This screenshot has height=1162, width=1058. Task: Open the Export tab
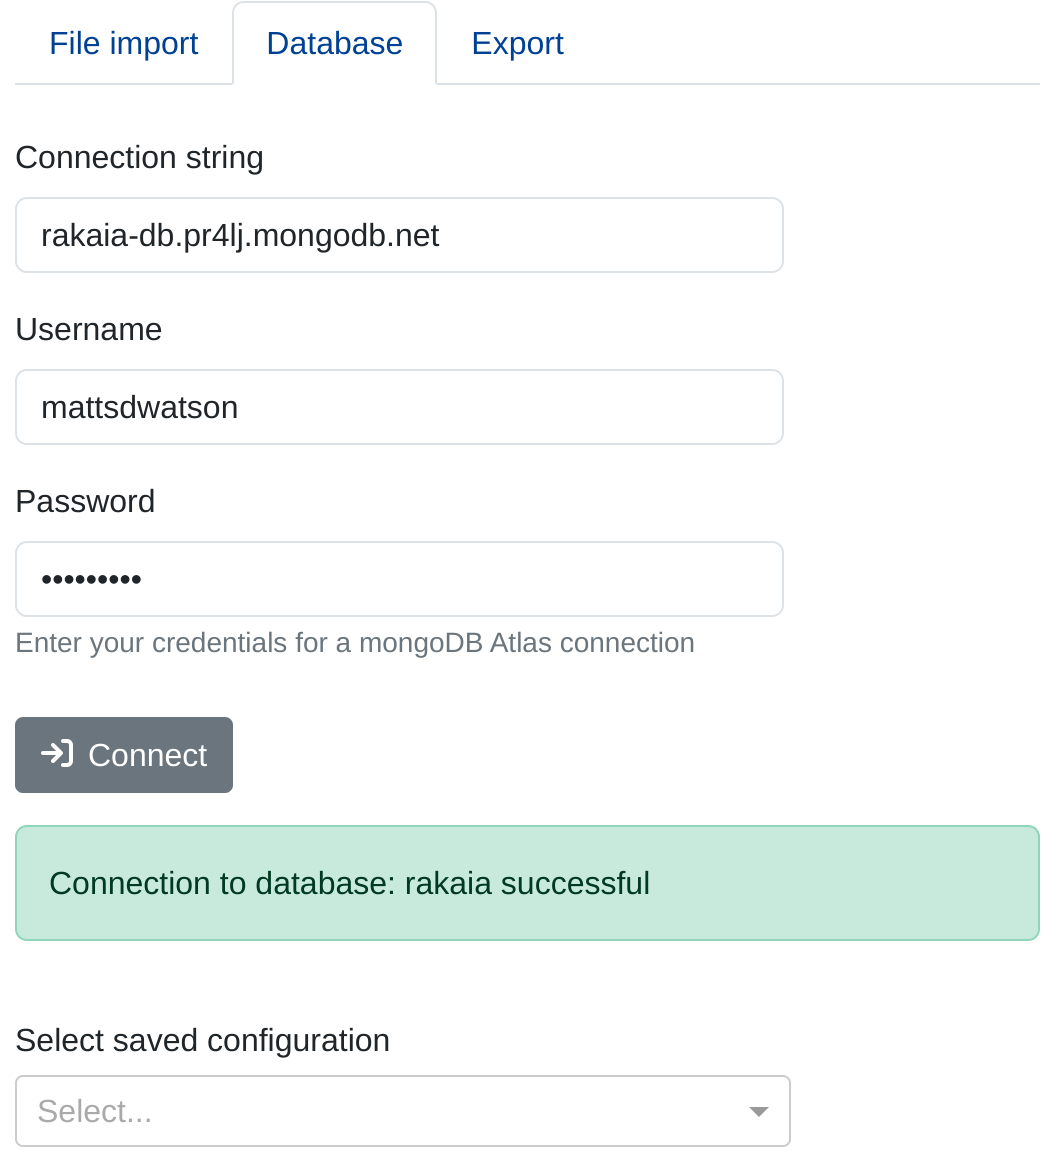[x=517, y=43]
